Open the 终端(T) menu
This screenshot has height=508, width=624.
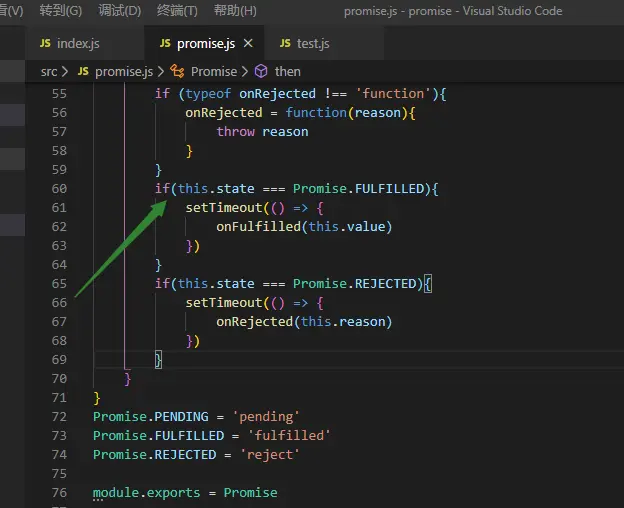click(177, 11)
